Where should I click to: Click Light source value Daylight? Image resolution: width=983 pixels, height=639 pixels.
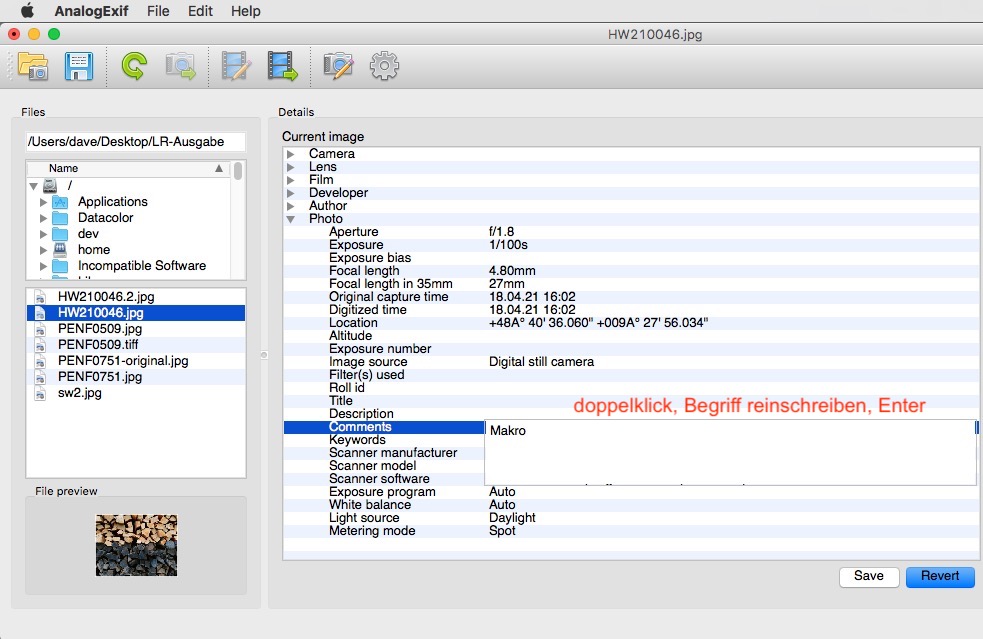pyautogui.click(x=512, y=518)
